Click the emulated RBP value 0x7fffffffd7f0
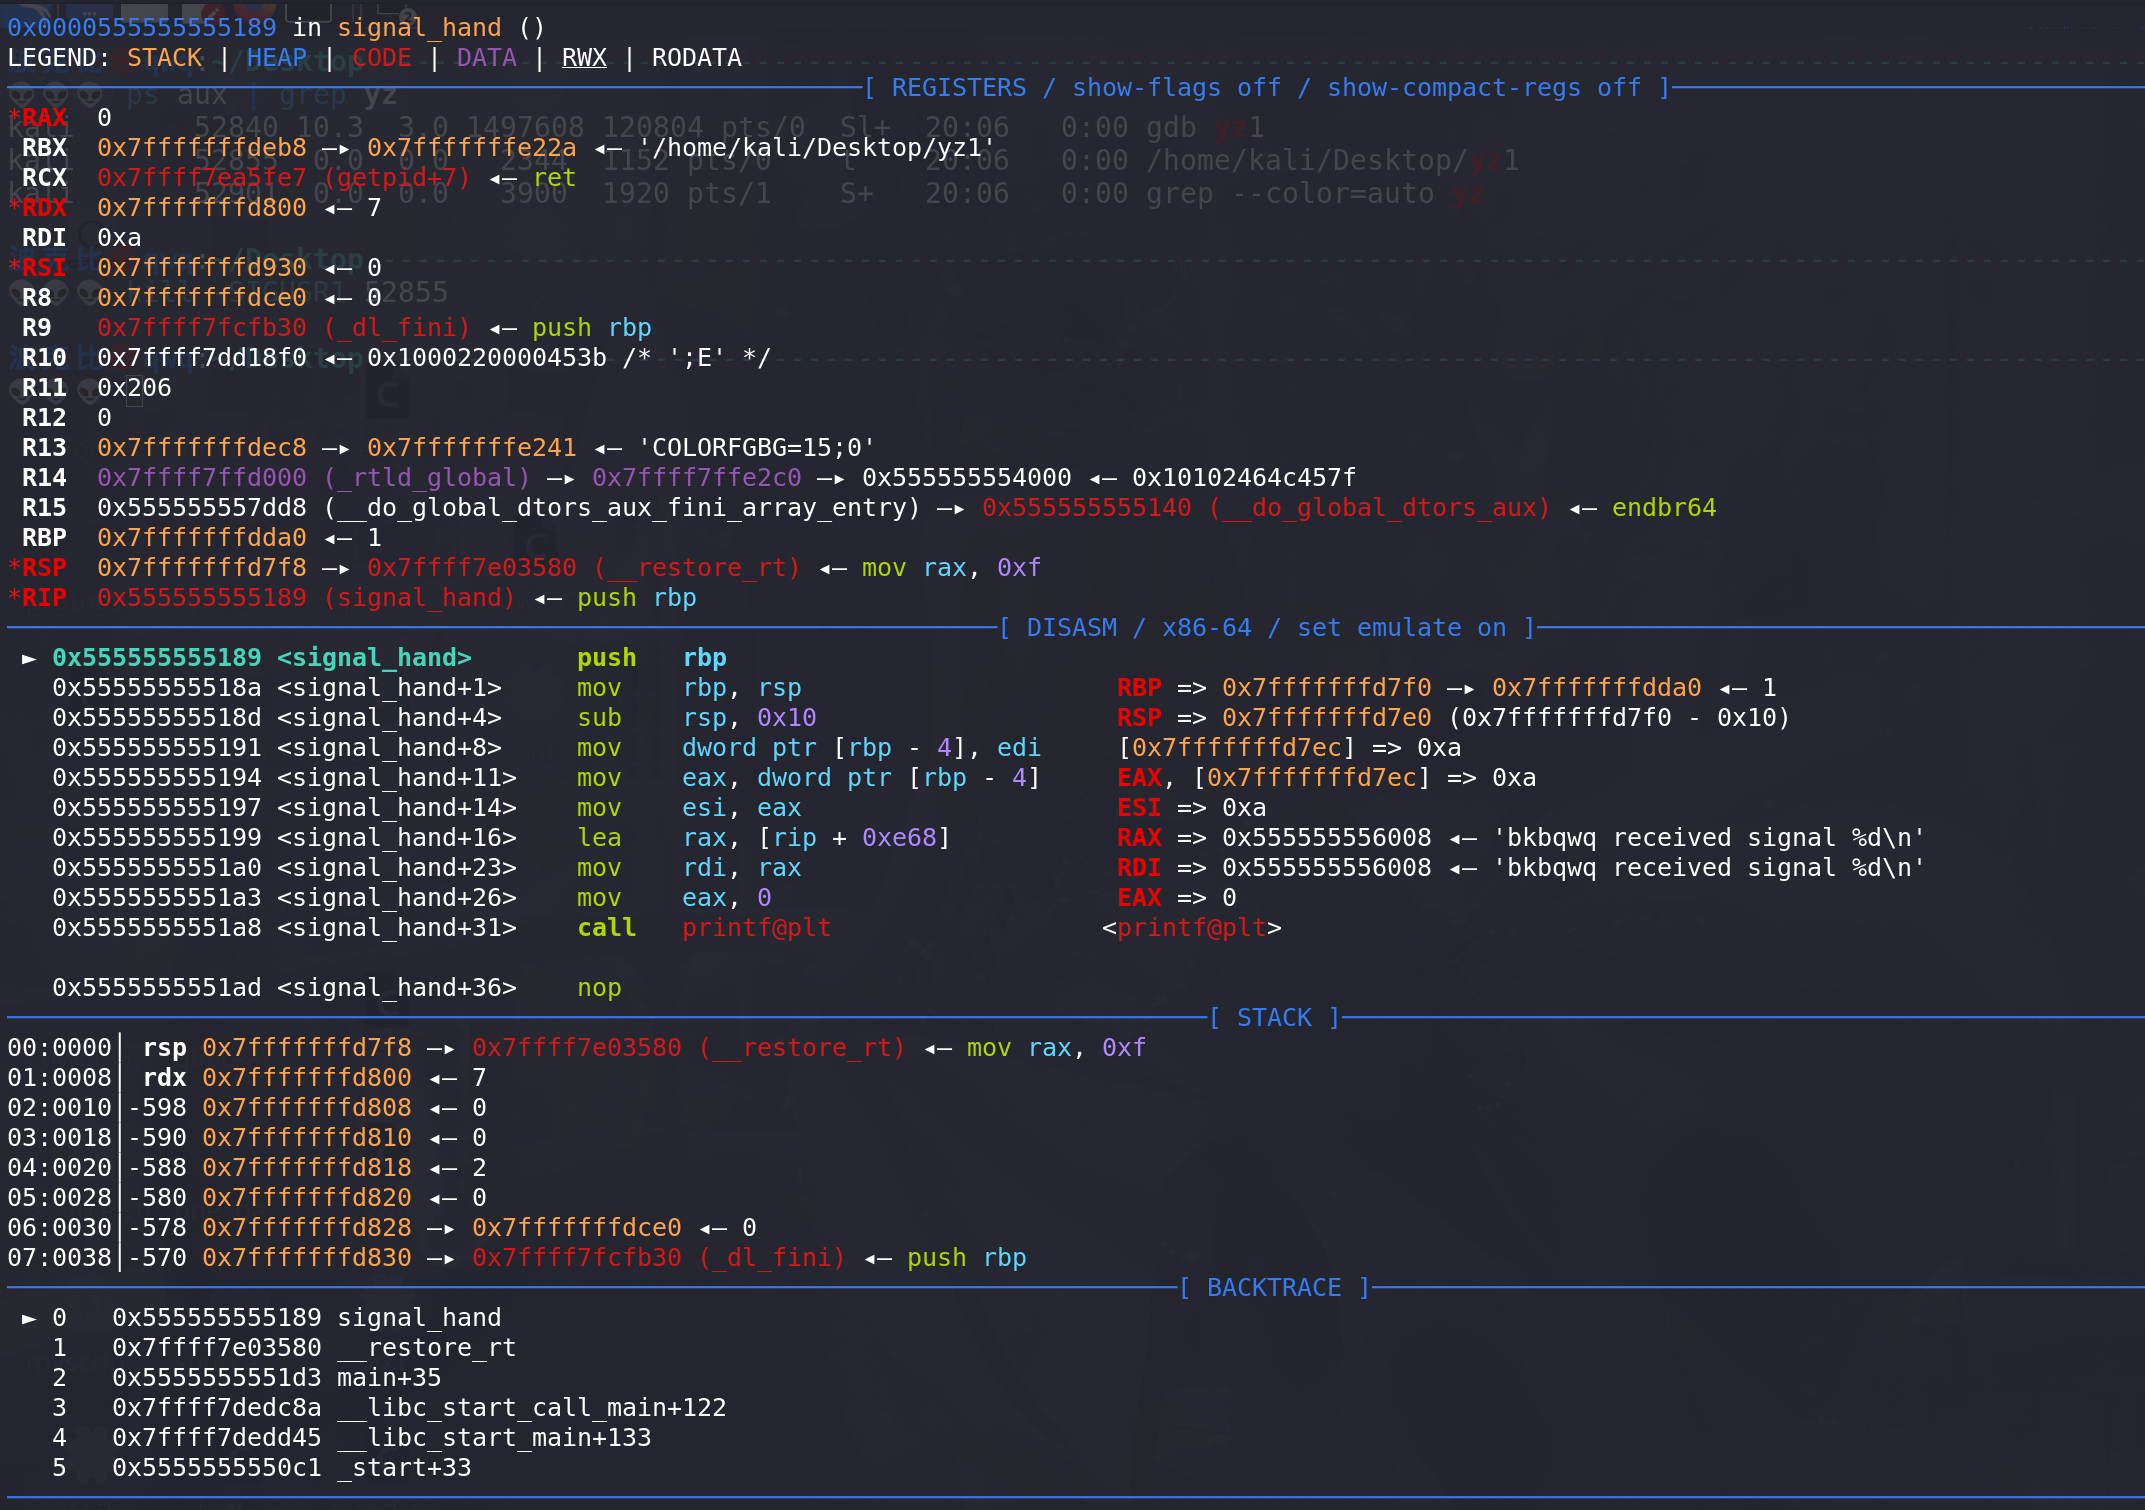This screenshot has height=1510, width=2145. point(1327,688)
